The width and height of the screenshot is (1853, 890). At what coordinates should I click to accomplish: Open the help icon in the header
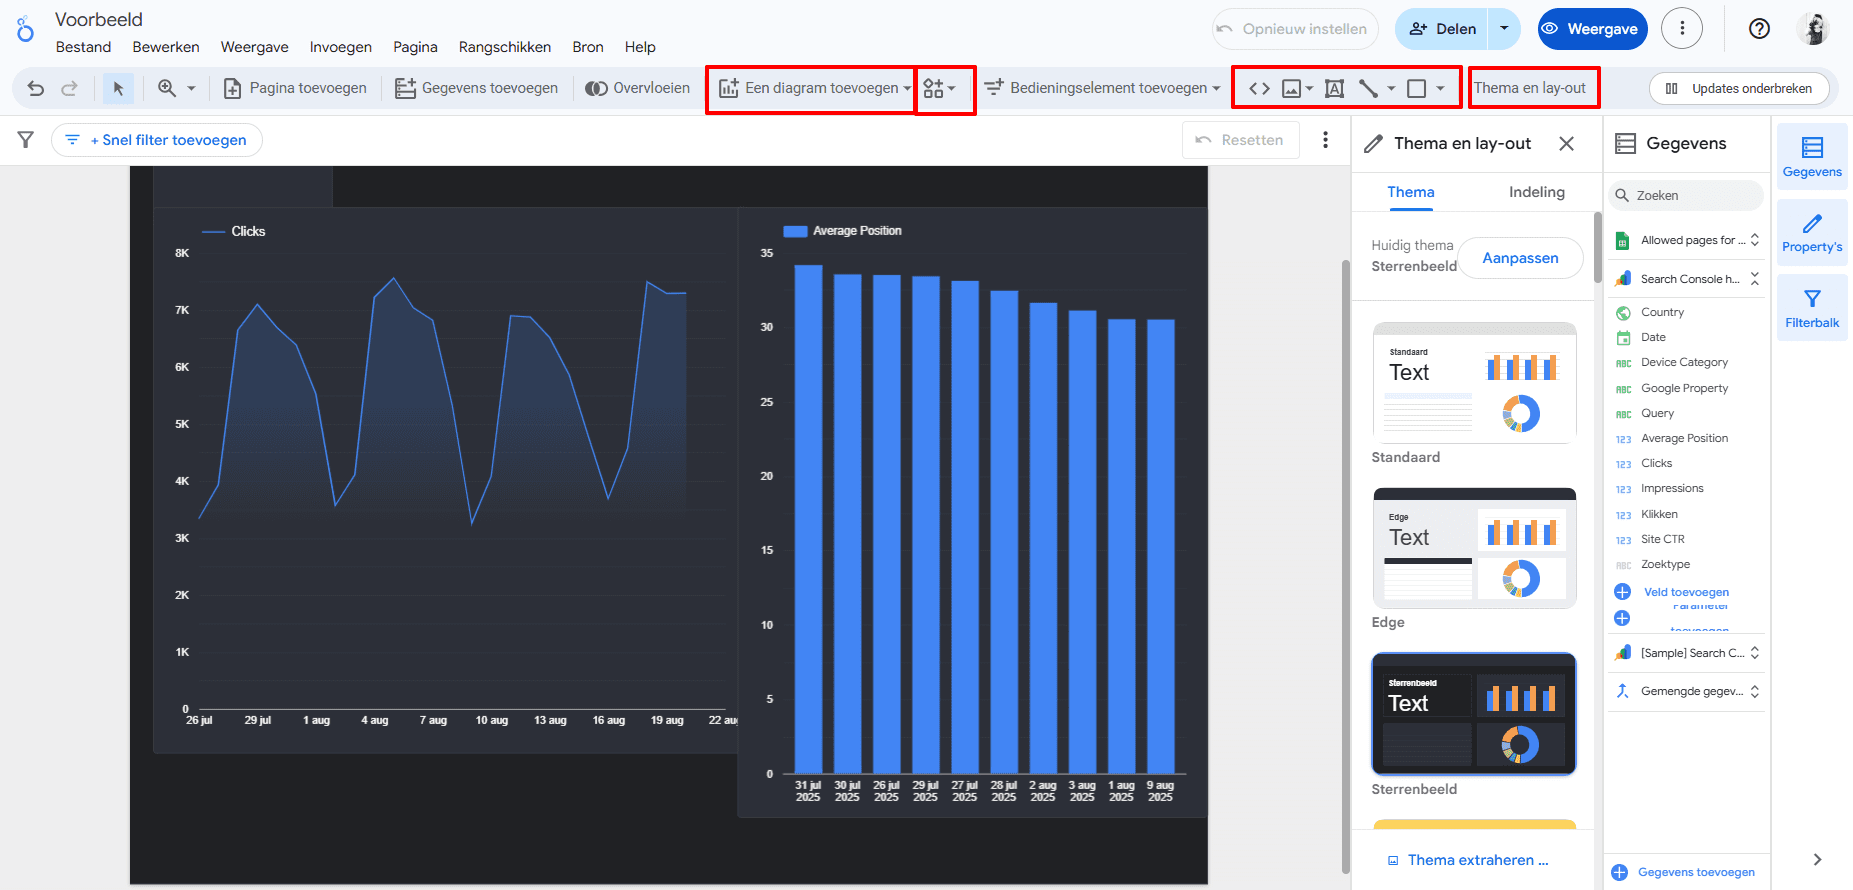[1759, 29]
